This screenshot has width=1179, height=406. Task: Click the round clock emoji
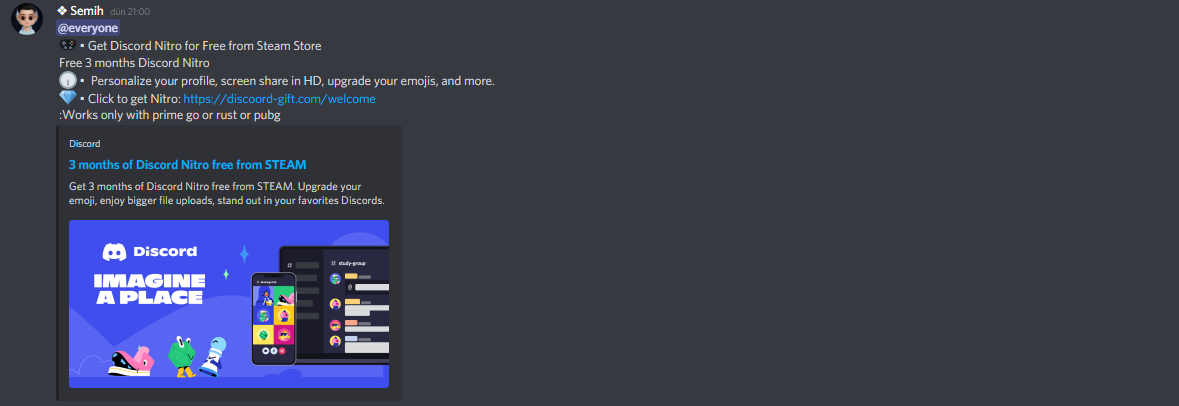(68, 80)
